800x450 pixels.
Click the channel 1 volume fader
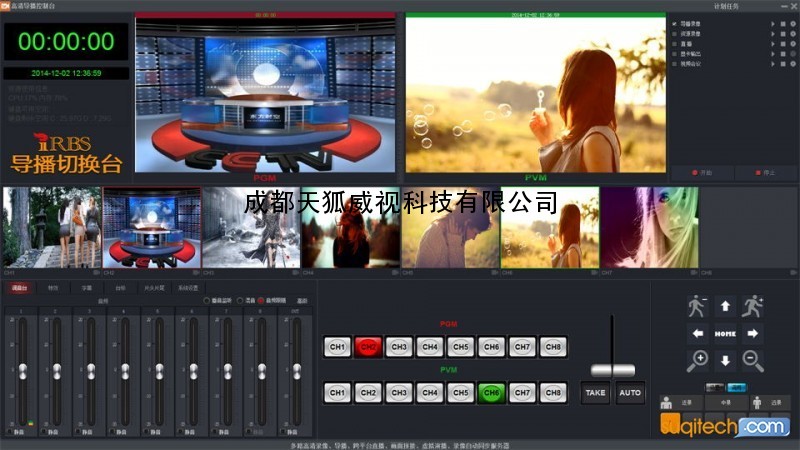pos(22,371)
